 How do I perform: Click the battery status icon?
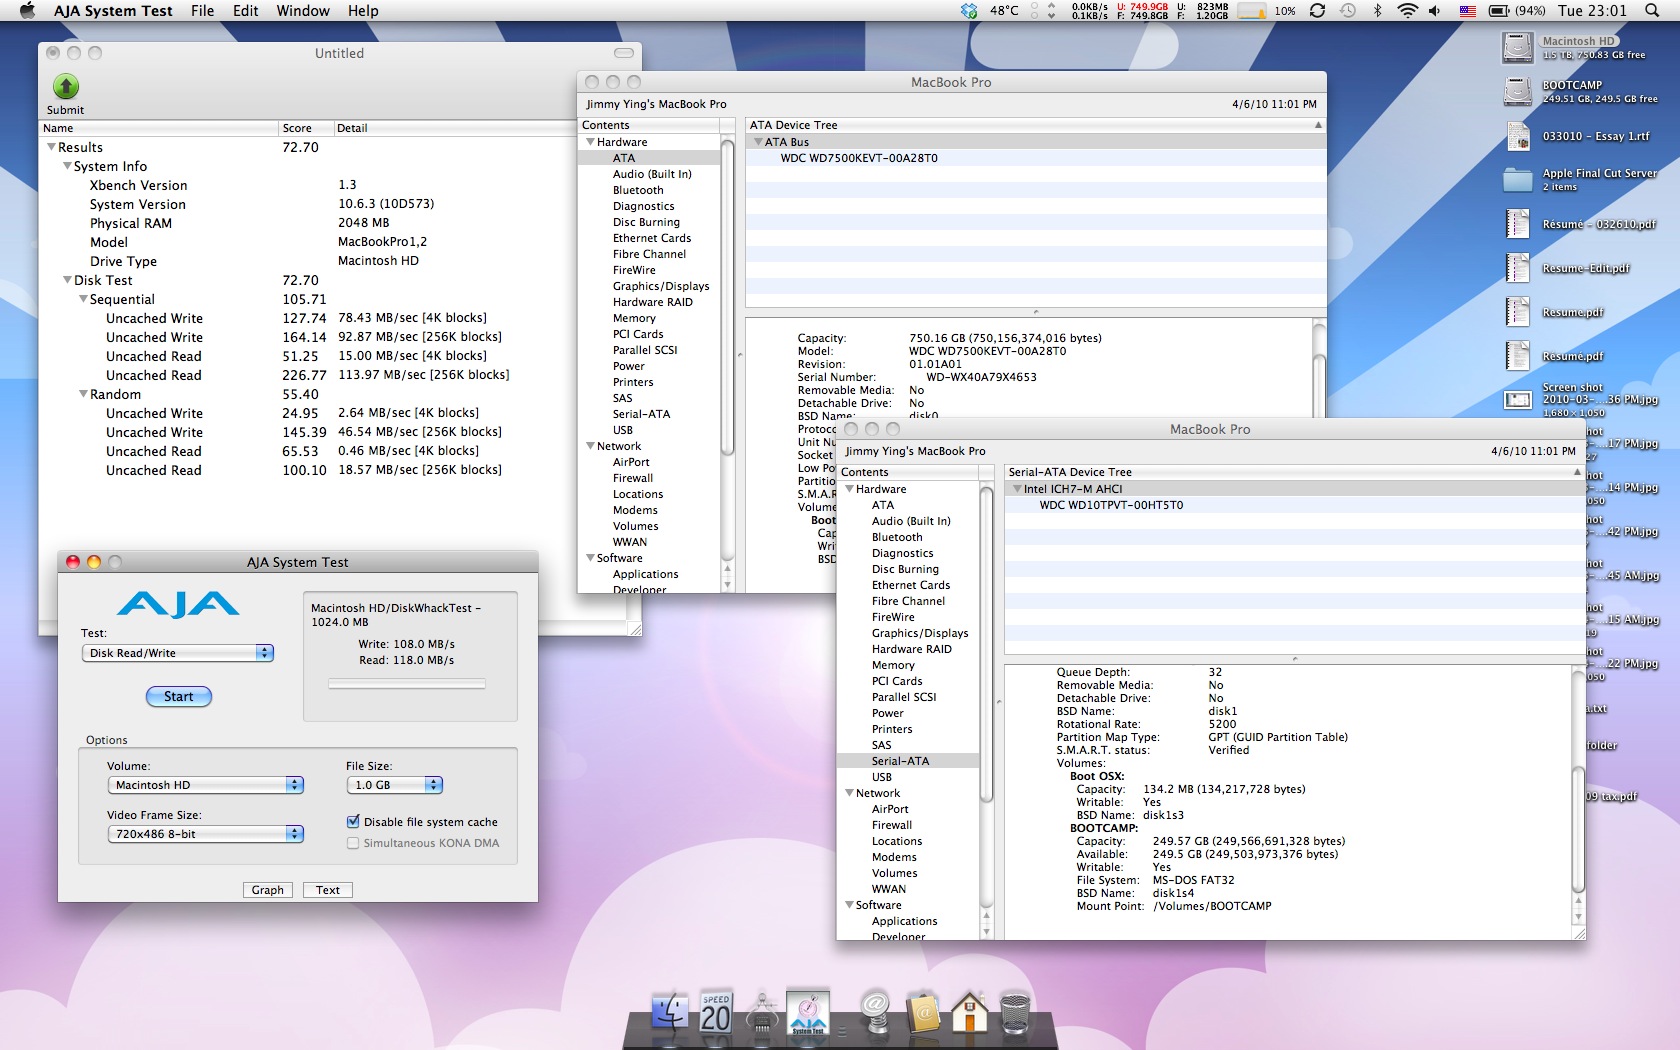(1499, 11)
